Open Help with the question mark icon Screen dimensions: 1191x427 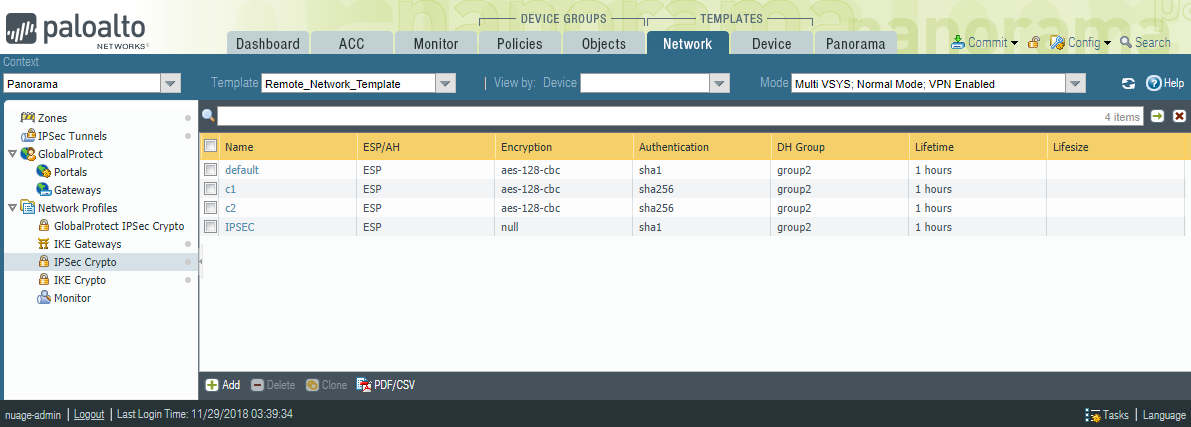(x=1153, y=84)
